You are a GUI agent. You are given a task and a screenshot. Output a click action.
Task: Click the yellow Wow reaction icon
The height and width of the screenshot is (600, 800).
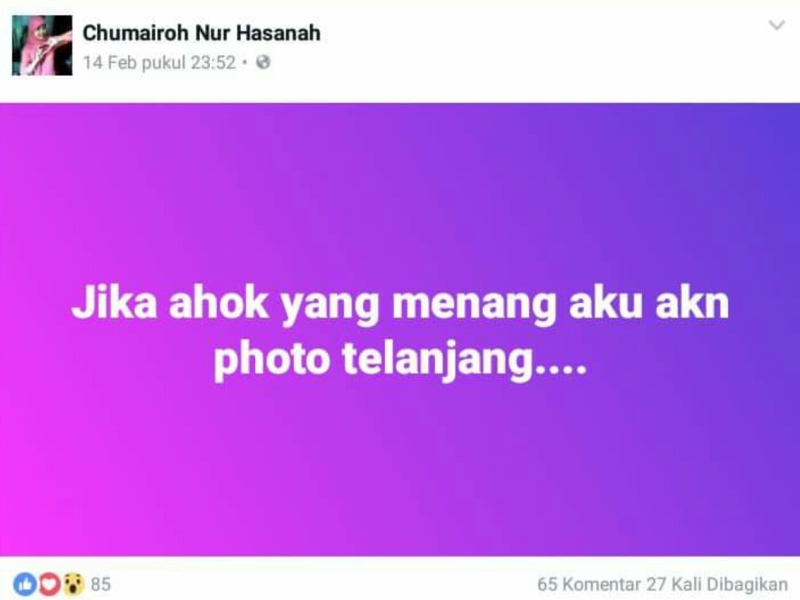pyautogui.click(x=73, y=584)
